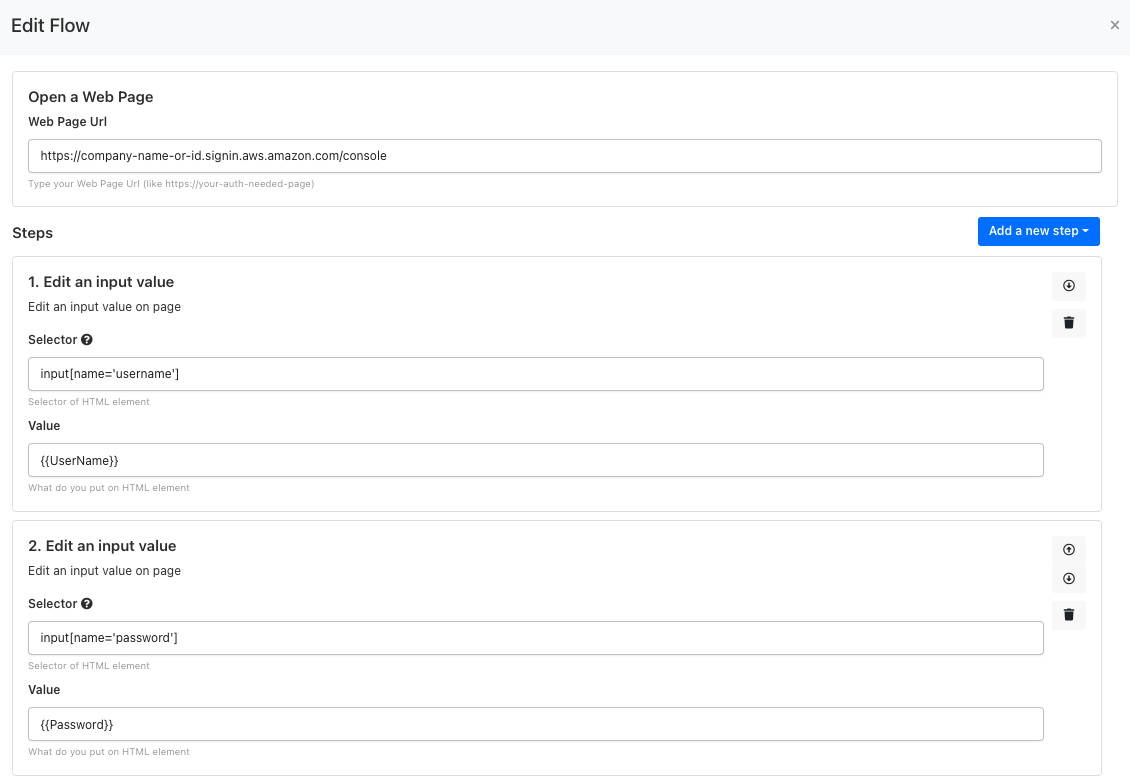Image resolution: width=1130 pixels, height=781 pixels.
Task: Click the Selector label in step 1
Action: 52,340
